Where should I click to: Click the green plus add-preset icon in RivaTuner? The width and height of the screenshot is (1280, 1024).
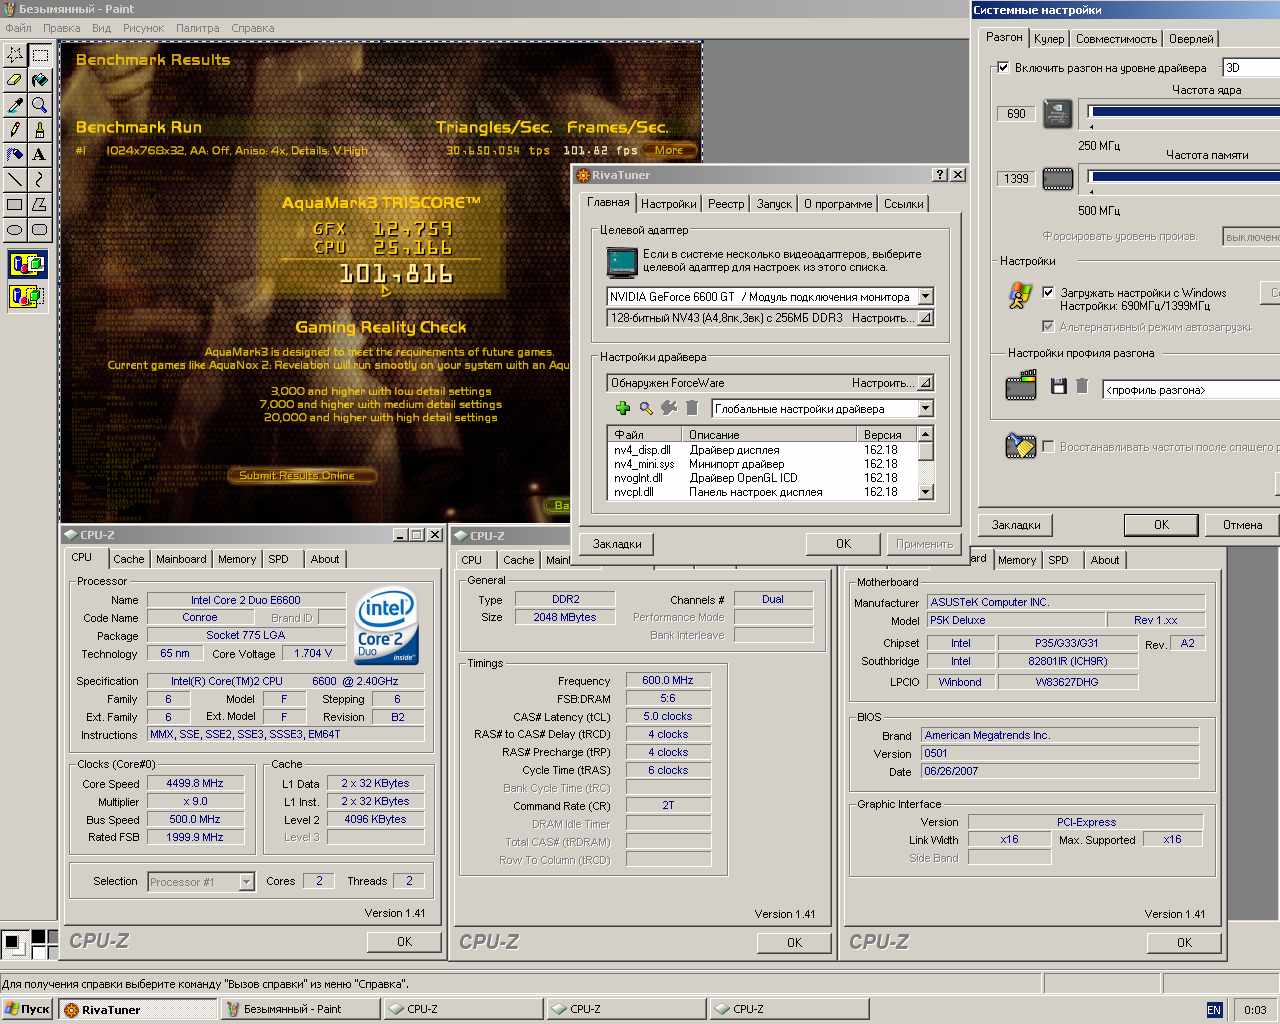[x=622, y=408]
